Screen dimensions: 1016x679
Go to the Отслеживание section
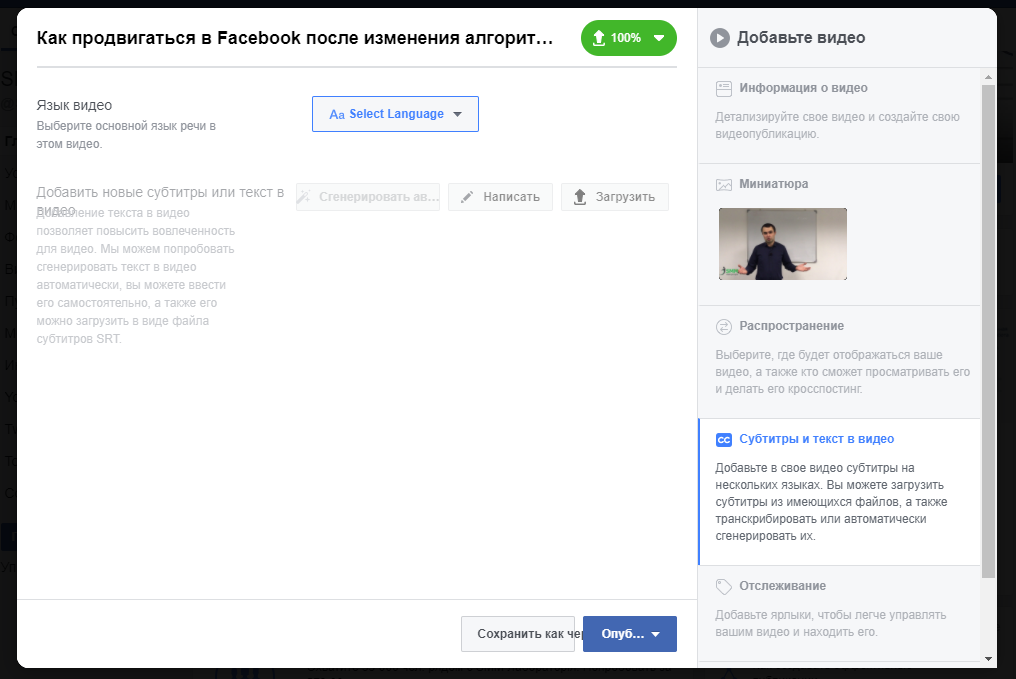tap(839, 614)
